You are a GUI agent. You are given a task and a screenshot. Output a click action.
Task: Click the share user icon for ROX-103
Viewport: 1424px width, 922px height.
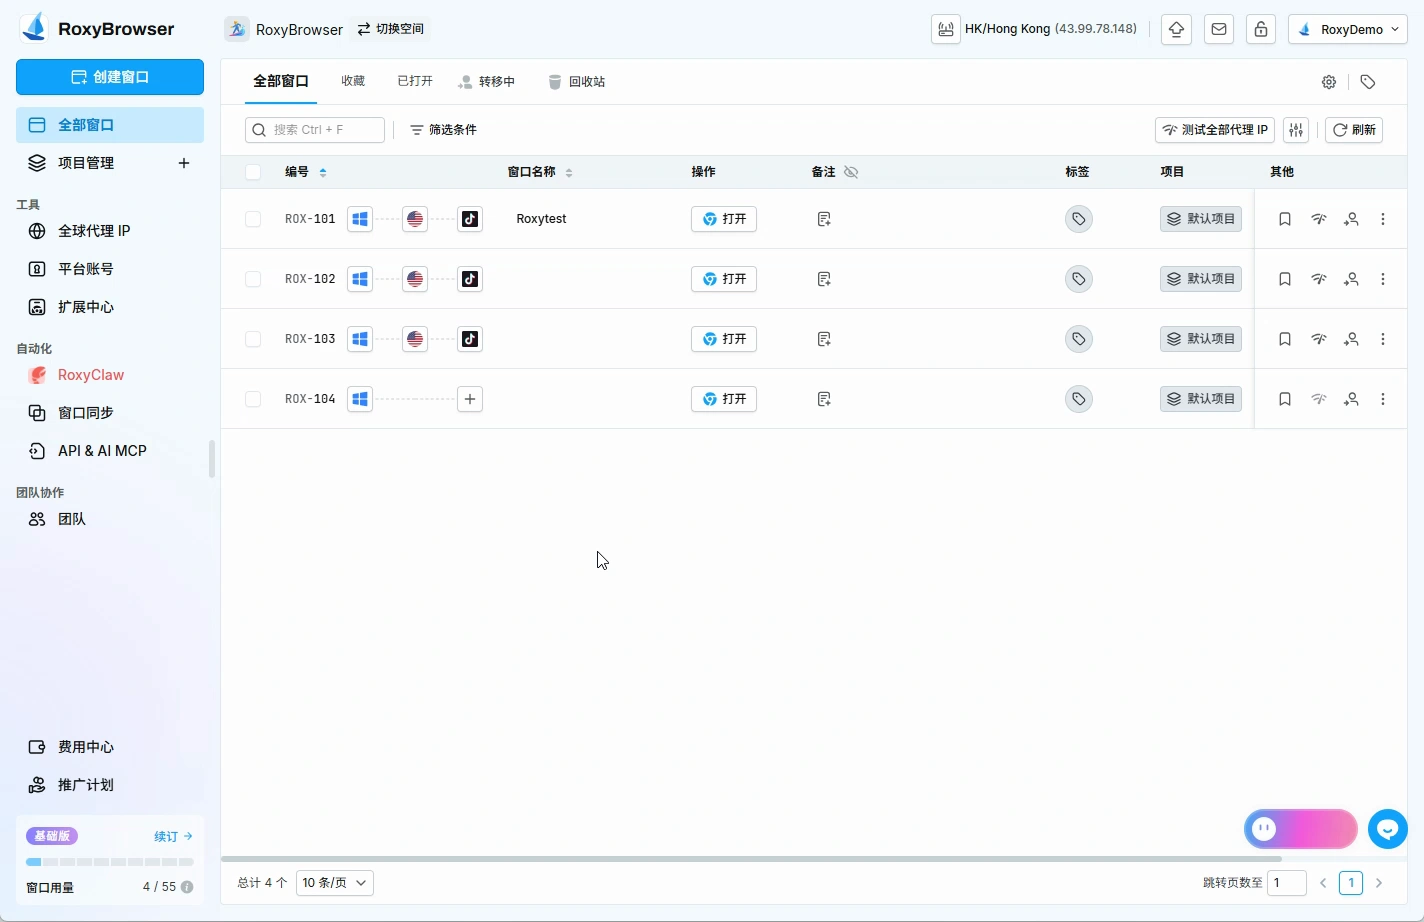(x=1351, y=339)
